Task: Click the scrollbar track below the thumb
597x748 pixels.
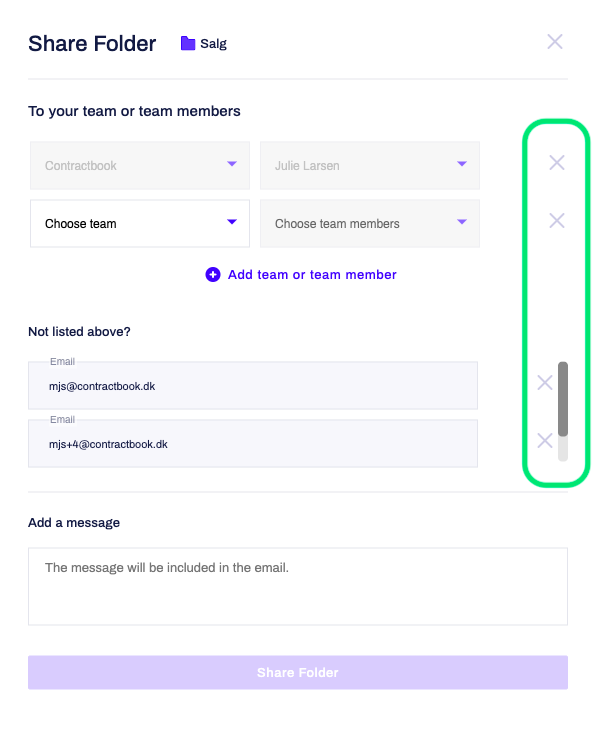Action: [563, 449]
